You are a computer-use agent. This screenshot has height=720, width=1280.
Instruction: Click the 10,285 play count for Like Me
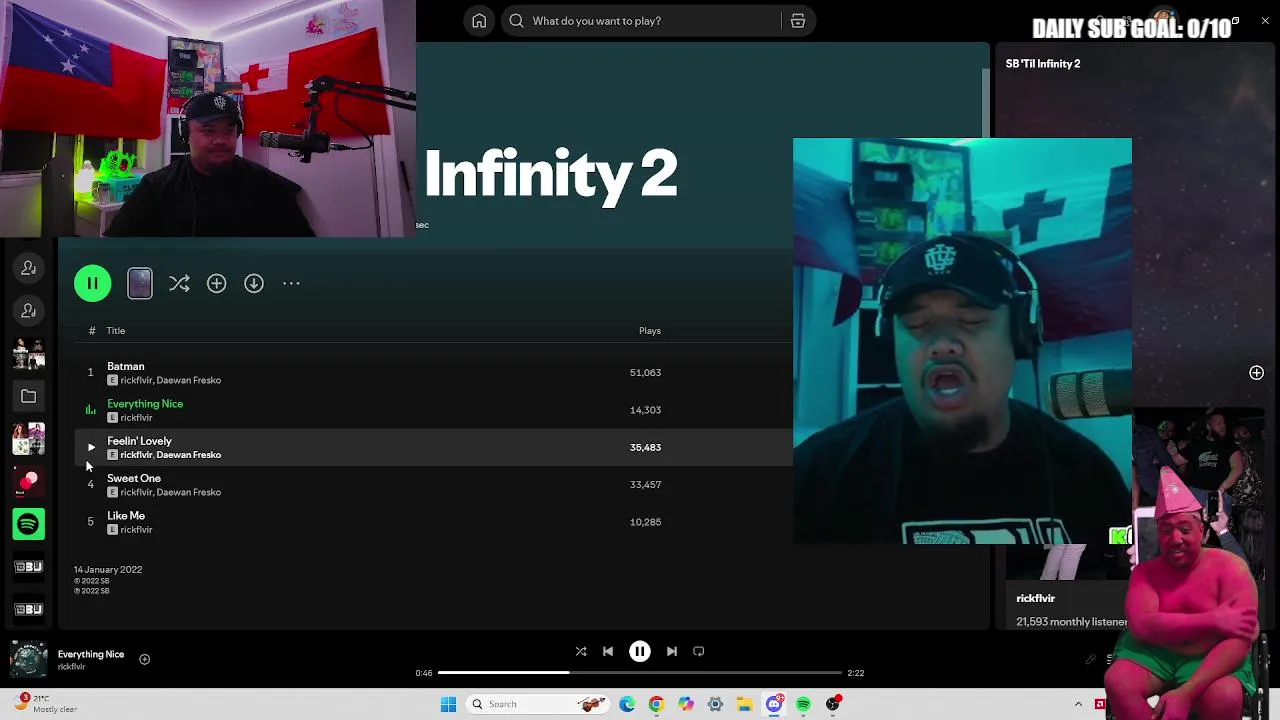point(645,522)
